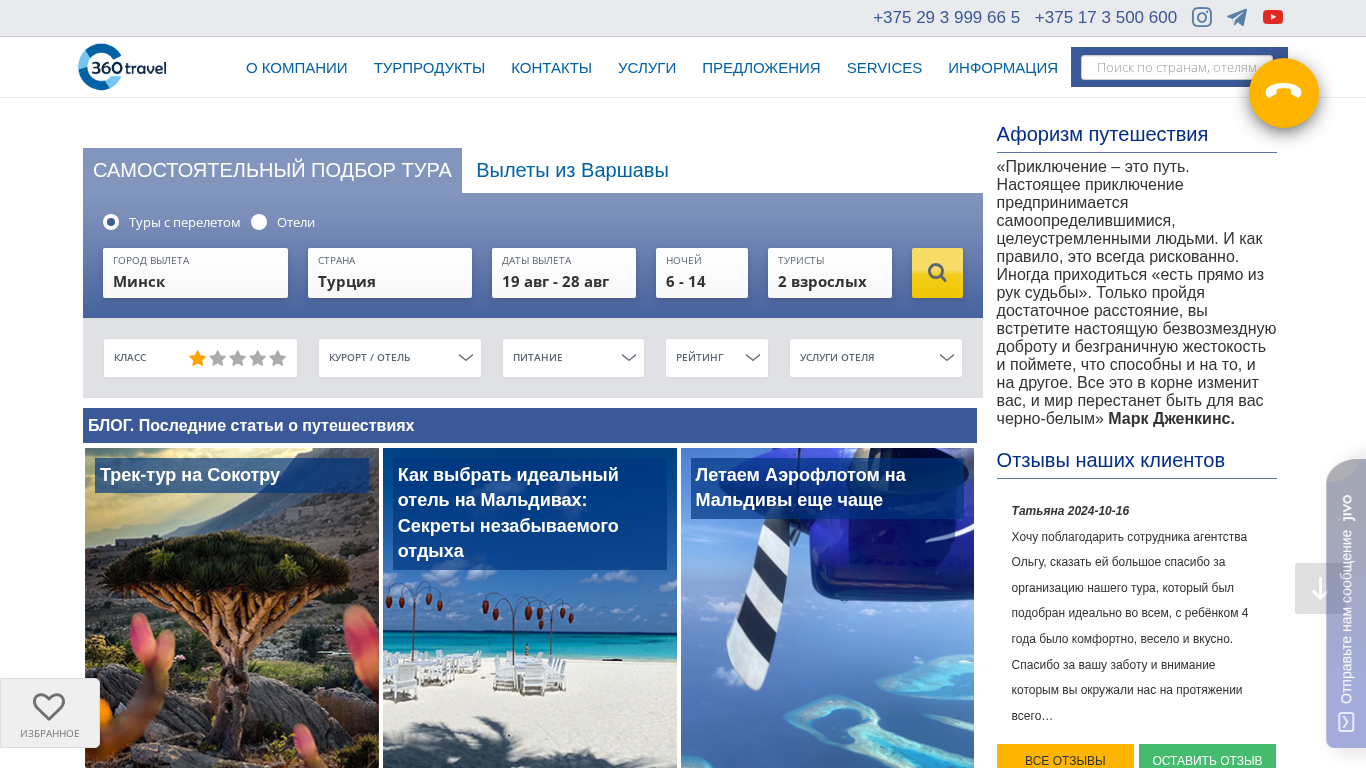Open the Избранное favorites heart
The width and height of the screenshot is (1366, 768).
tap(49, 713)
